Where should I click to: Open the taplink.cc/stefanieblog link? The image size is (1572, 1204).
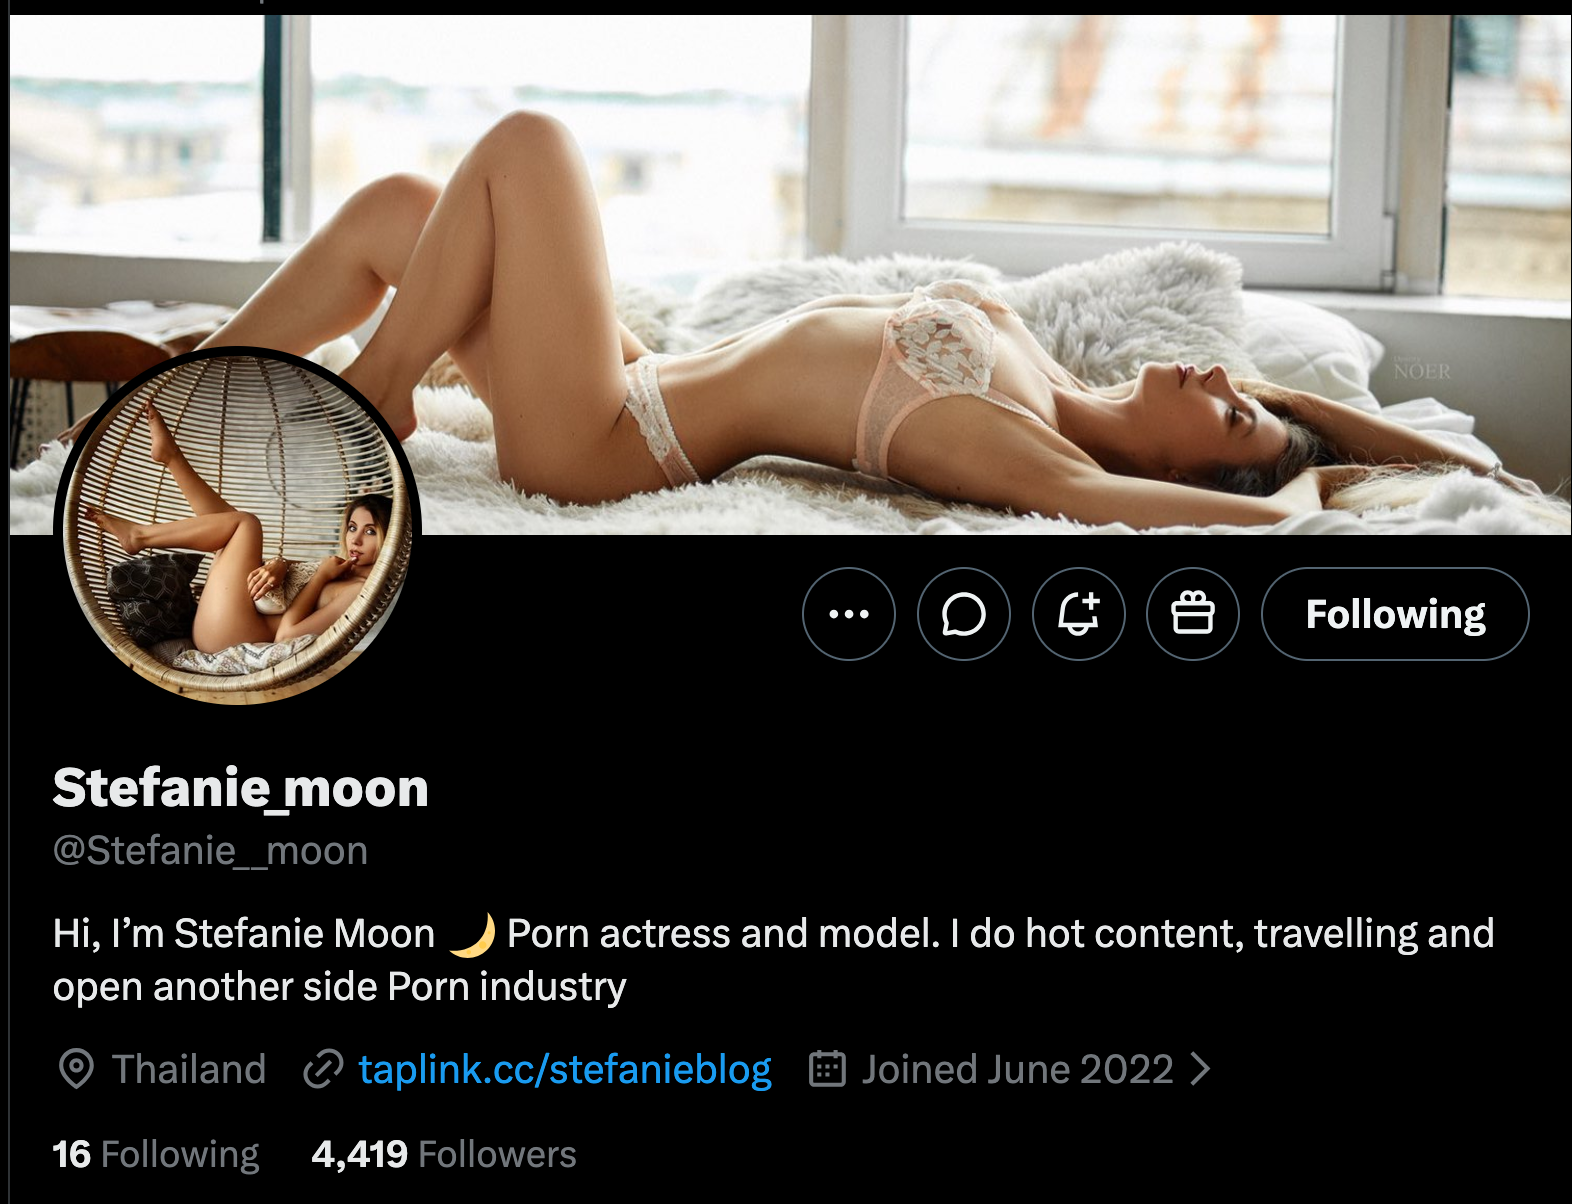point(565,1069)
